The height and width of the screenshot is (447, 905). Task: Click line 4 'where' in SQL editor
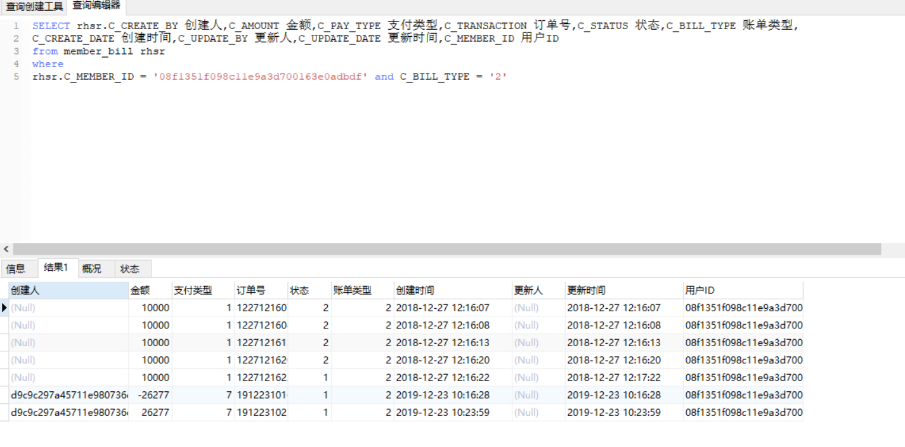click(47, 63)
